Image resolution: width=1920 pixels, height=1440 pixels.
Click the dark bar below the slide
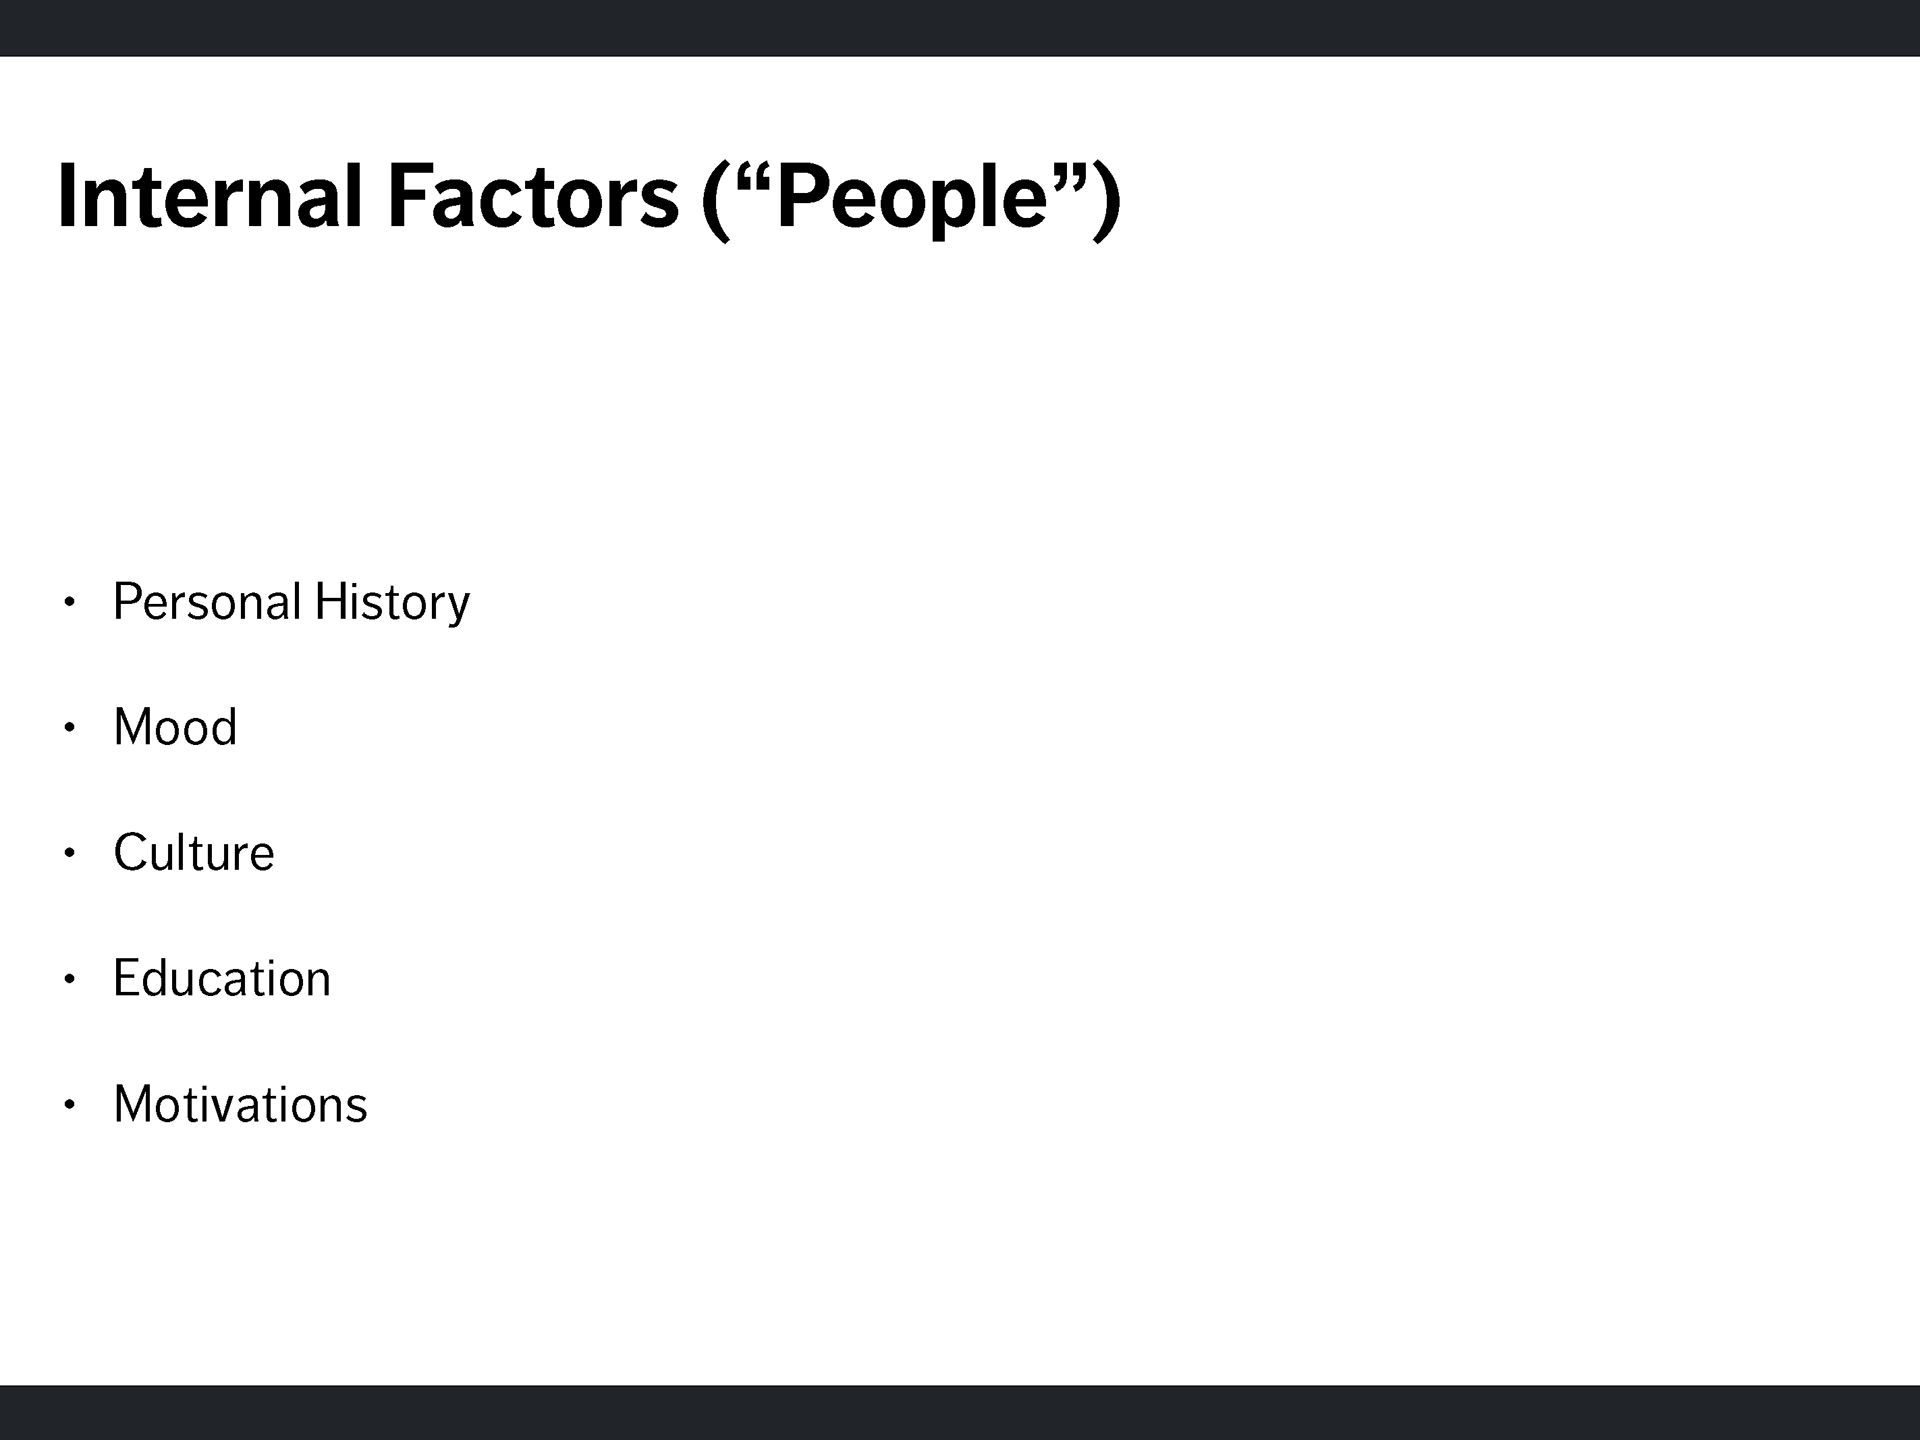coord(960,1412)
